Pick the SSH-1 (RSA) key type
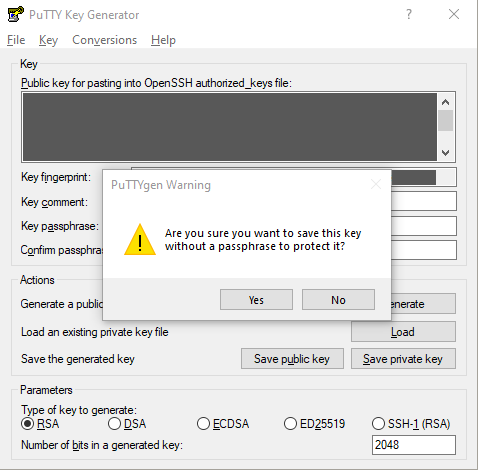This screenshot has height=470, width=478. tap(411, 424)
